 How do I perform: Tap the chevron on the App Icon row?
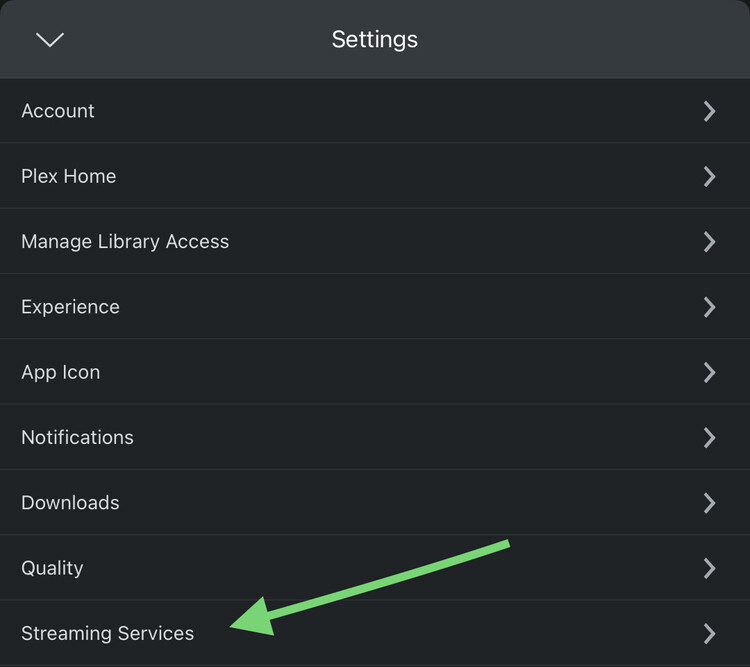click(x=709, y=372)
